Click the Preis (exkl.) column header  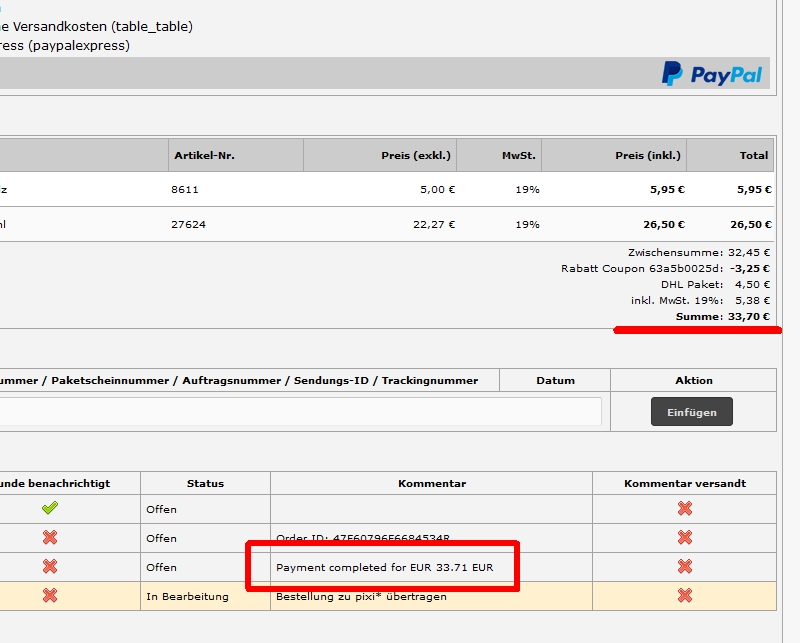click(x=416, y=155)
